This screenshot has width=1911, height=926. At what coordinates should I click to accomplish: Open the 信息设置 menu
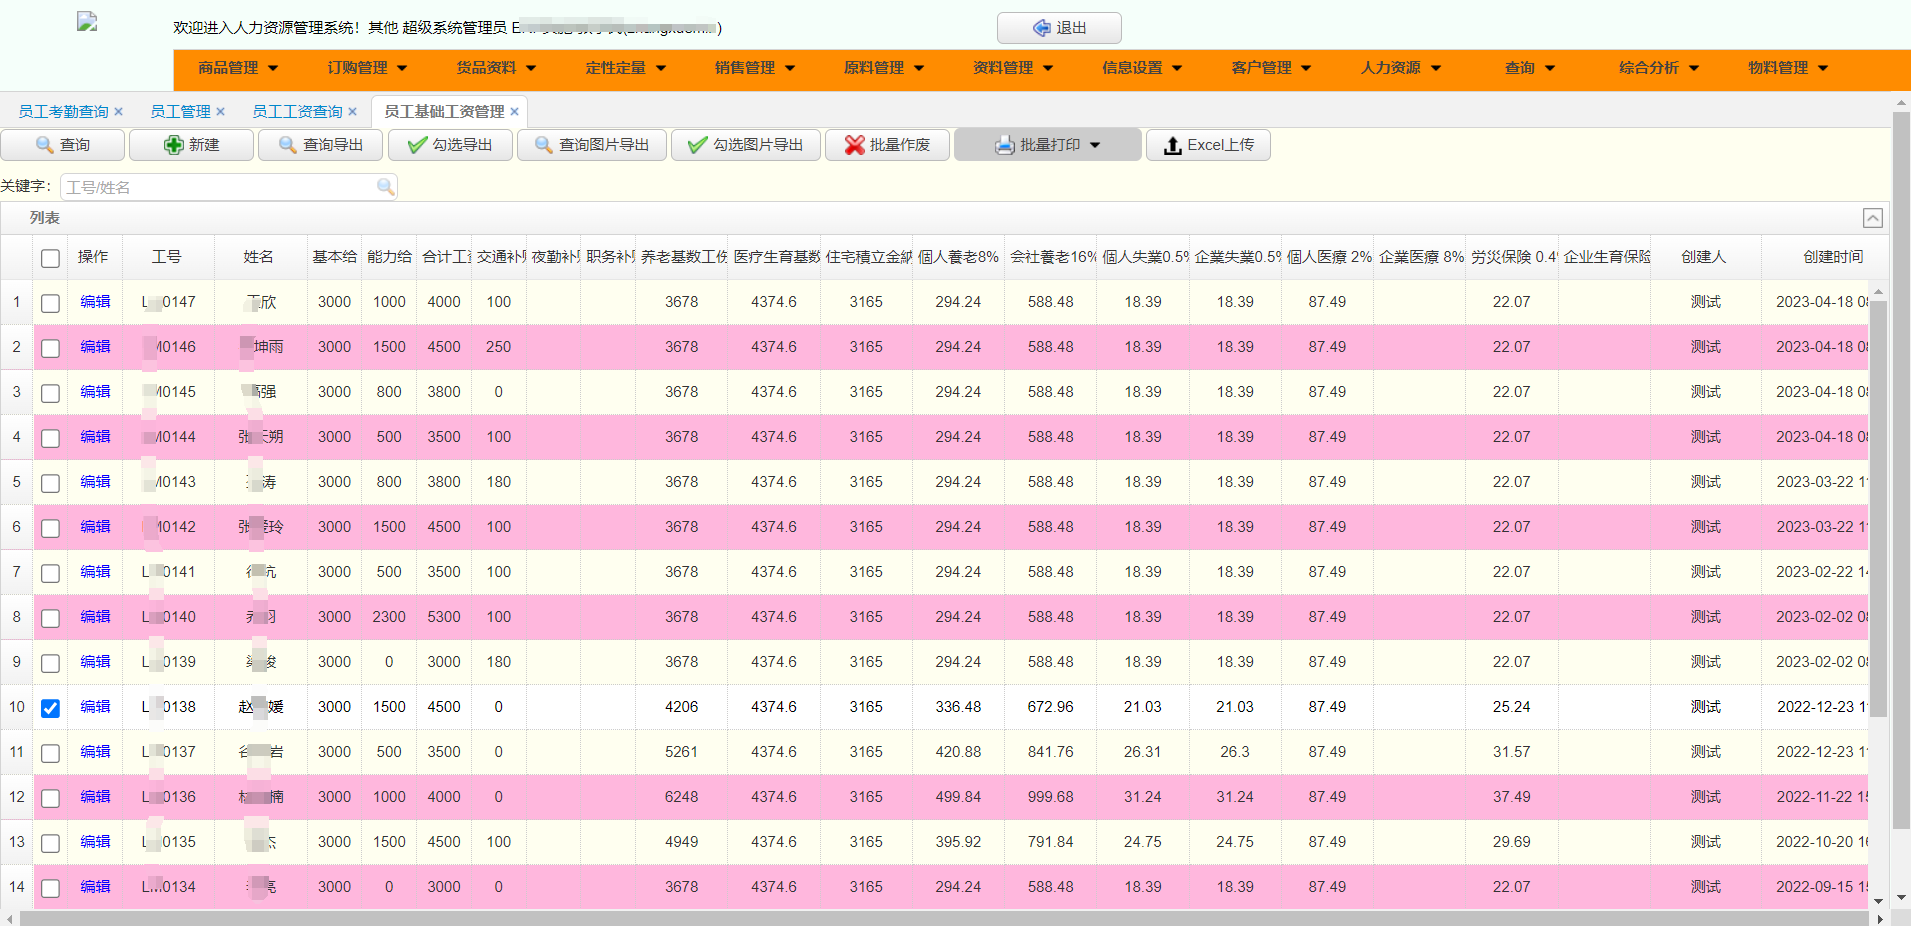pyautogui.click(x=1141, y=68)
